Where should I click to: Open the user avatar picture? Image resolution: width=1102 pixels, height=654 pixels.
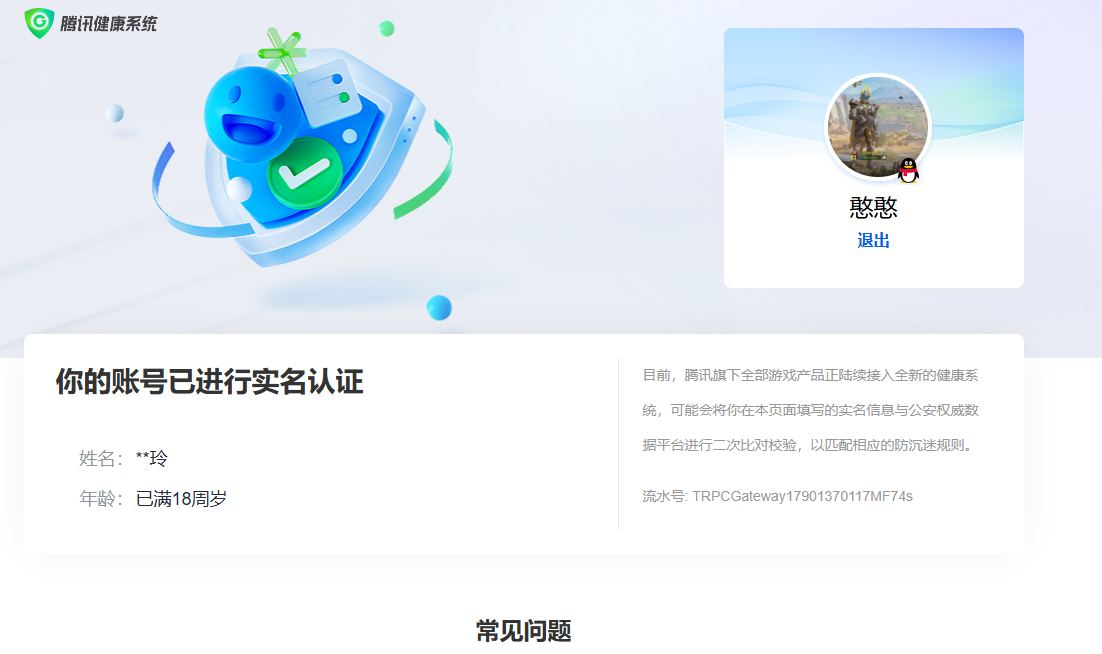(878, 127)
